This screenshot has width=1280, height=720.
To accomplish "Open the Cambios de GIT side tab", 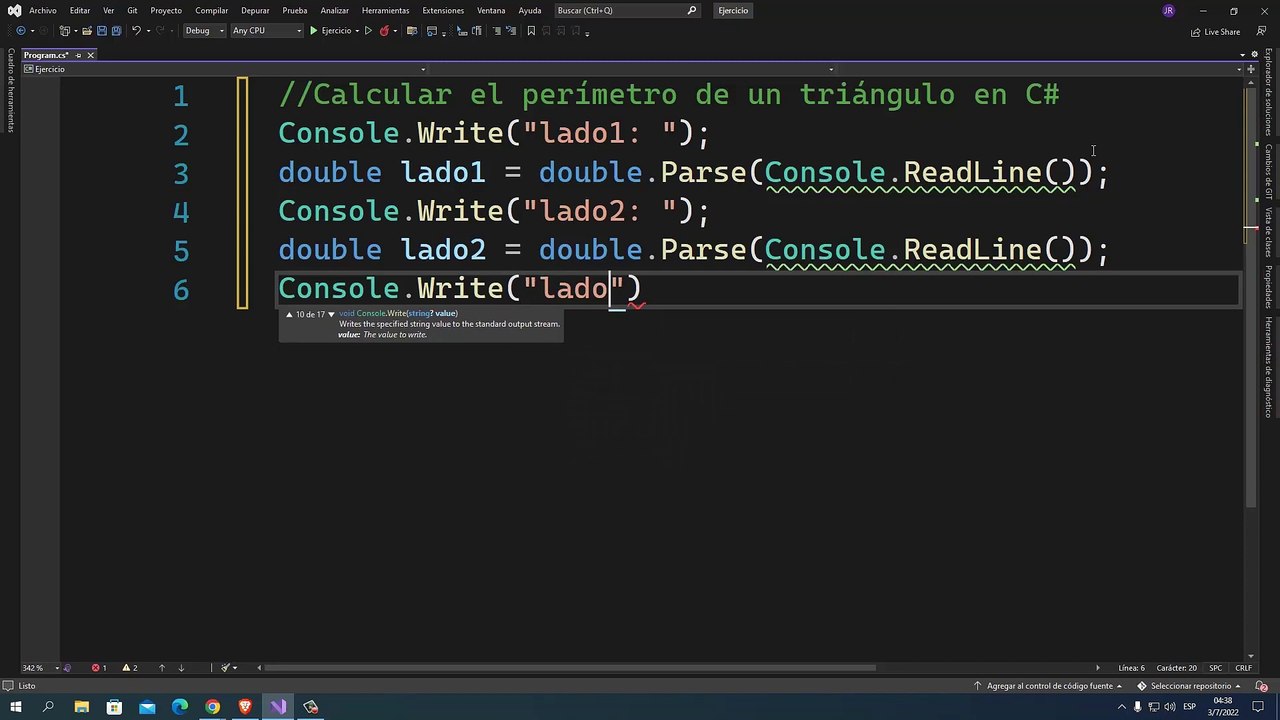I will (x=1268, y=172).
